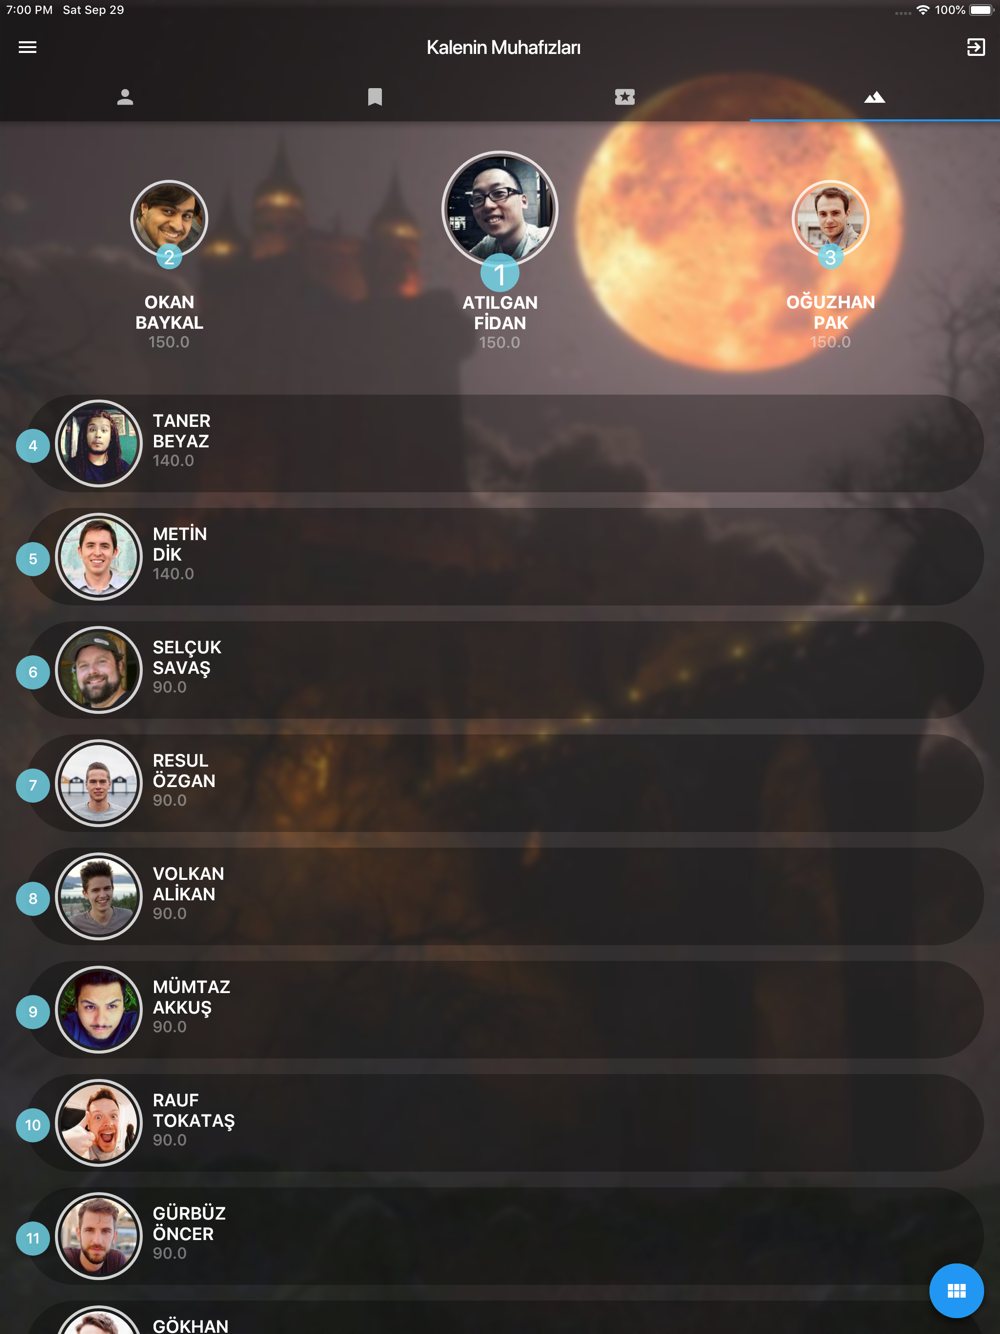The width and height of the screenshot is (1000, 1334).
Task: Tap the Kalenin Muhafızları title
Action: 503,47
